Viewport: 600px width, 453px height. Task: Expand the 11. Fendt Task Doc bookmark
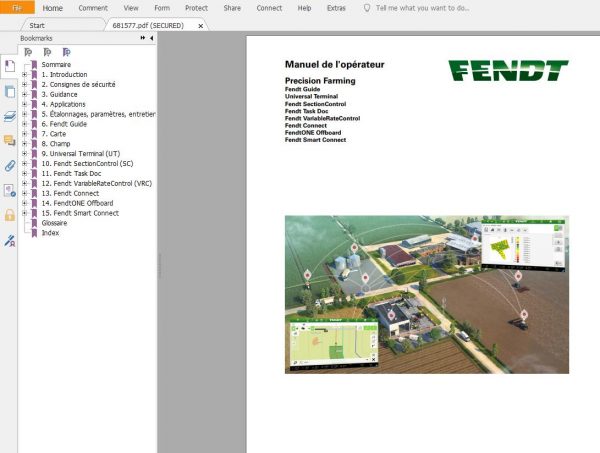(x=24, y=173)
